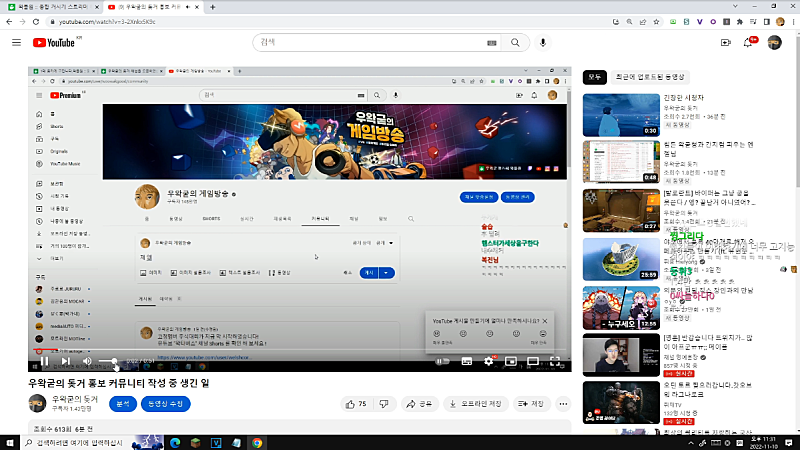This screenshot has height=450, width=800.
Task: Click the search magnifier button
Action: [x=518, y=43]
